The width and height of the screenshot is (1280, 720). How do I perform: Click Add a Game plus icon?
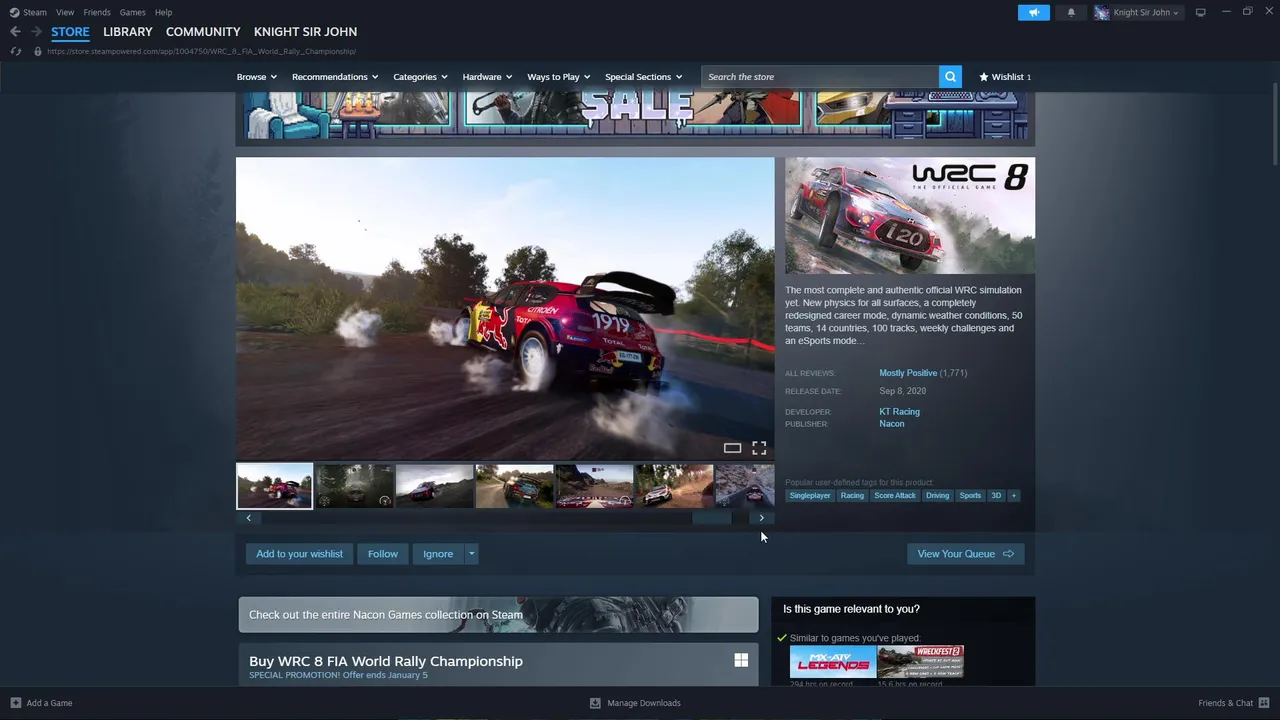pyautogui.click(x=15, y=703)
